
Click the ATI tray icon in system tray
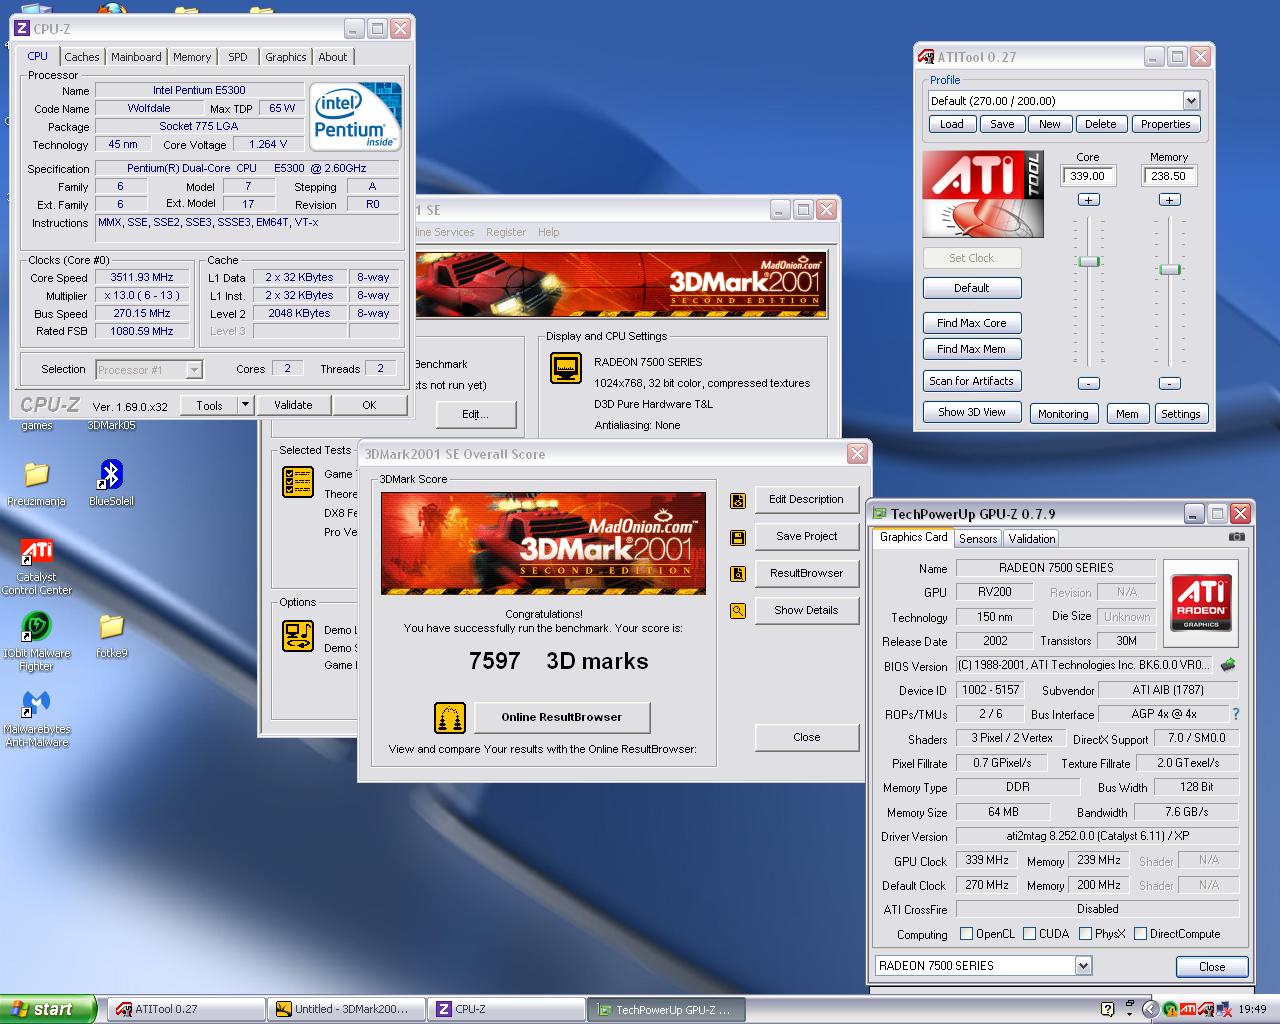[x=1188, y=1009]
